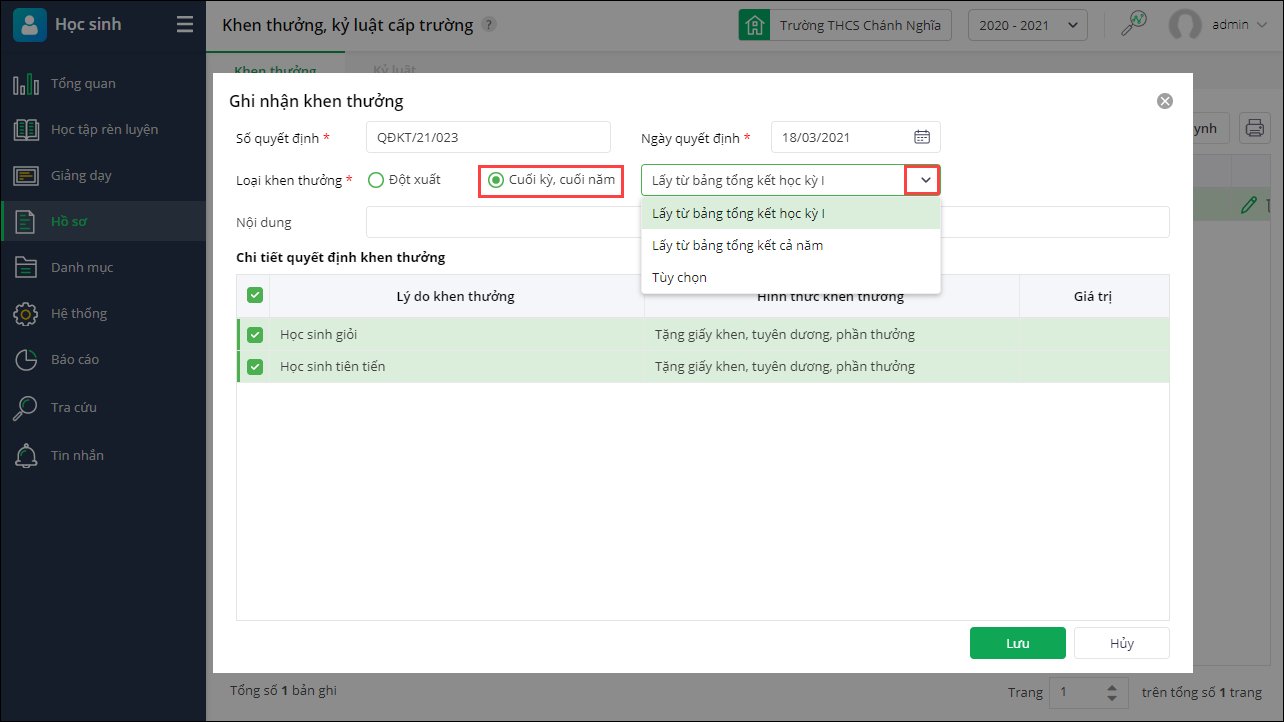Click the printer icon
This screenshot has width=1284, height=722.
pos(1254,128)
